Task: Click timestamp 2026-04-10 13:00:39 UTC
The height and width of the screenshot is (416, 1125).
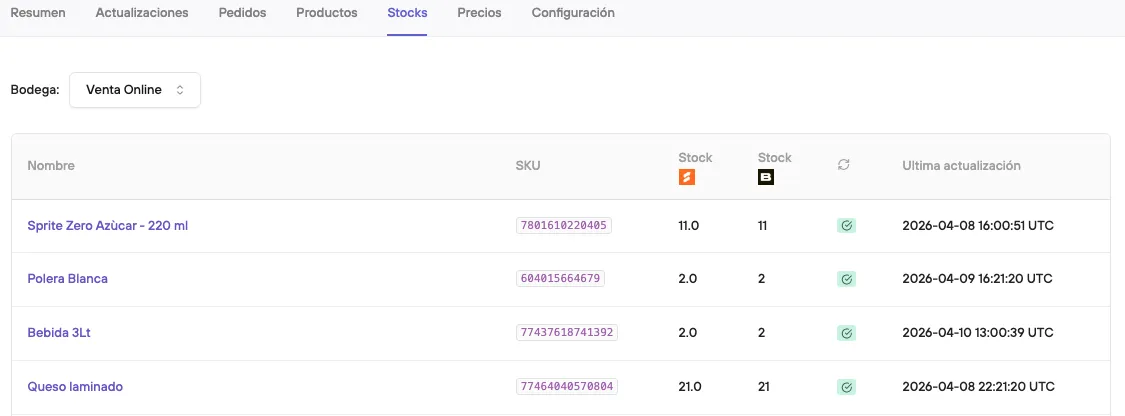Action: 978,333
